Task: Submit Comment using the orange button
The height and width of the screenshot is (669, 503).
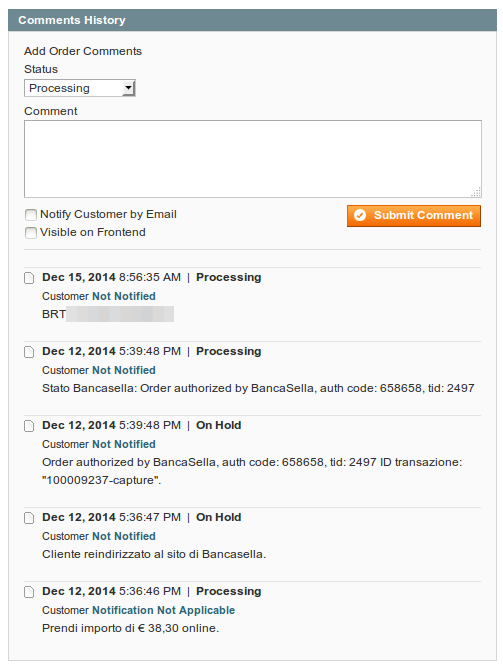Action: pyautogui.click(x=414, y=215)
